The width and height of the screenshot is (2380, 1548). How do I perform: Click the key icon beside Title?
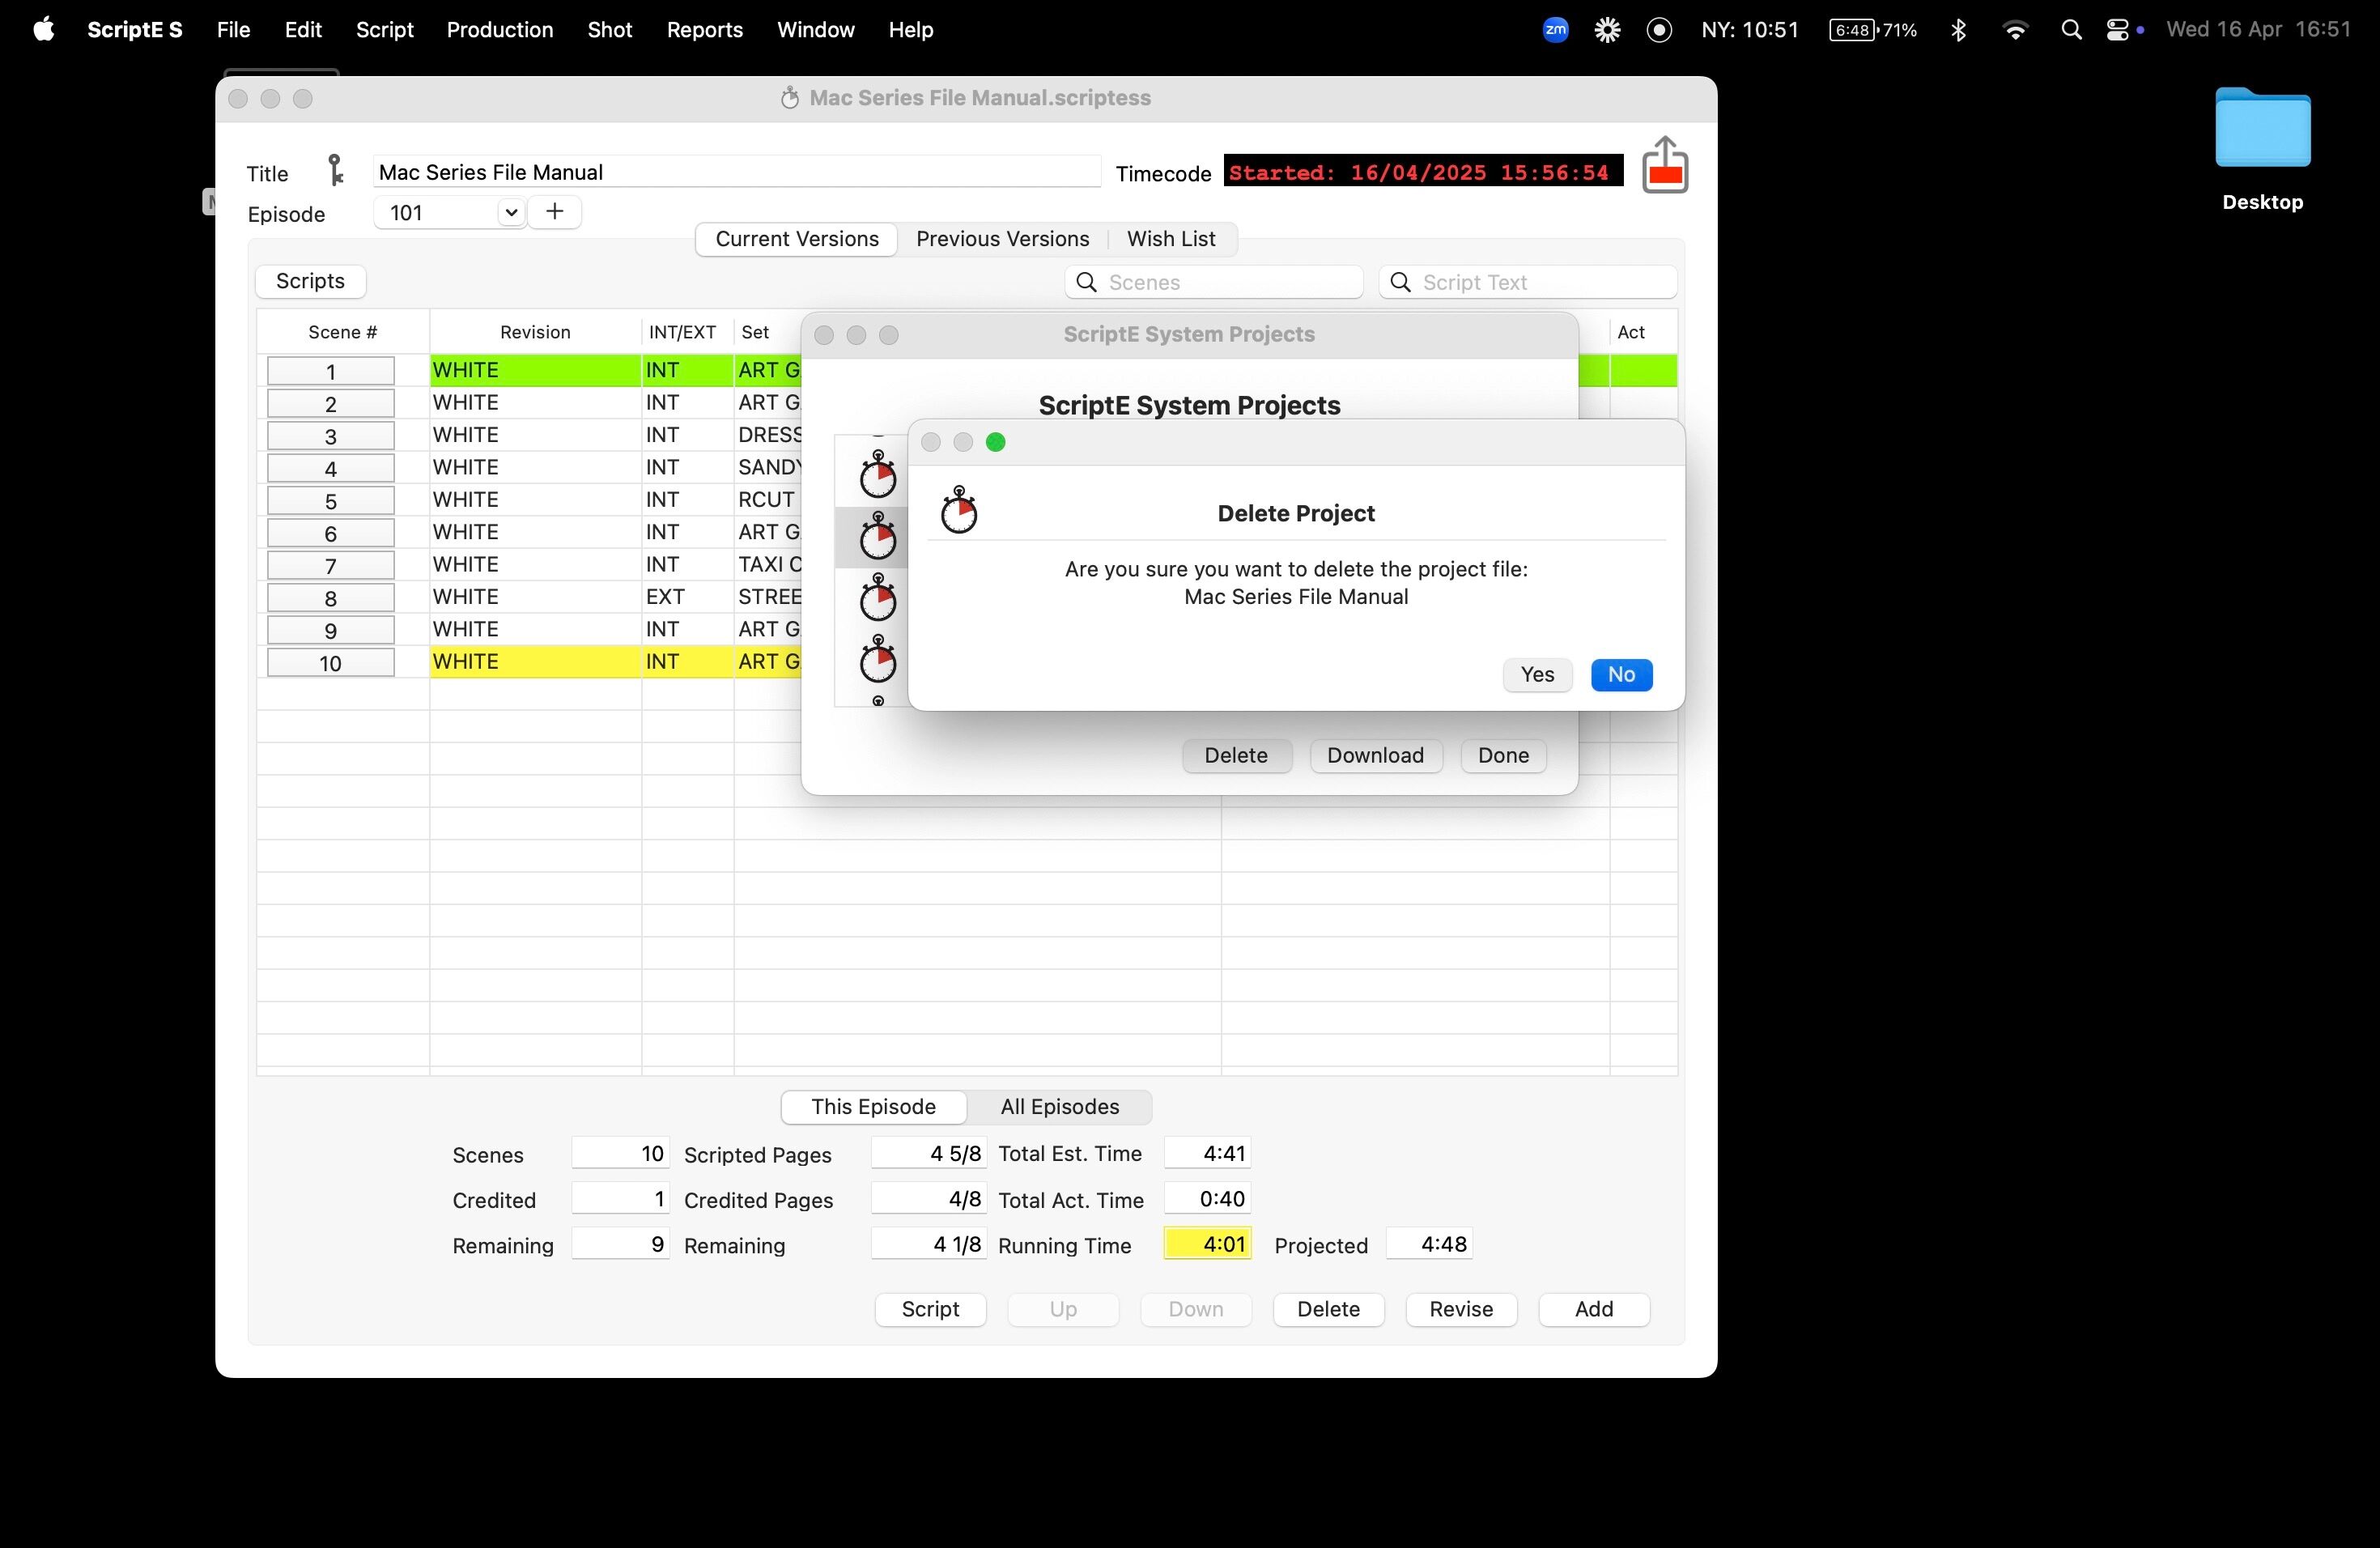[x=336, y=171]
